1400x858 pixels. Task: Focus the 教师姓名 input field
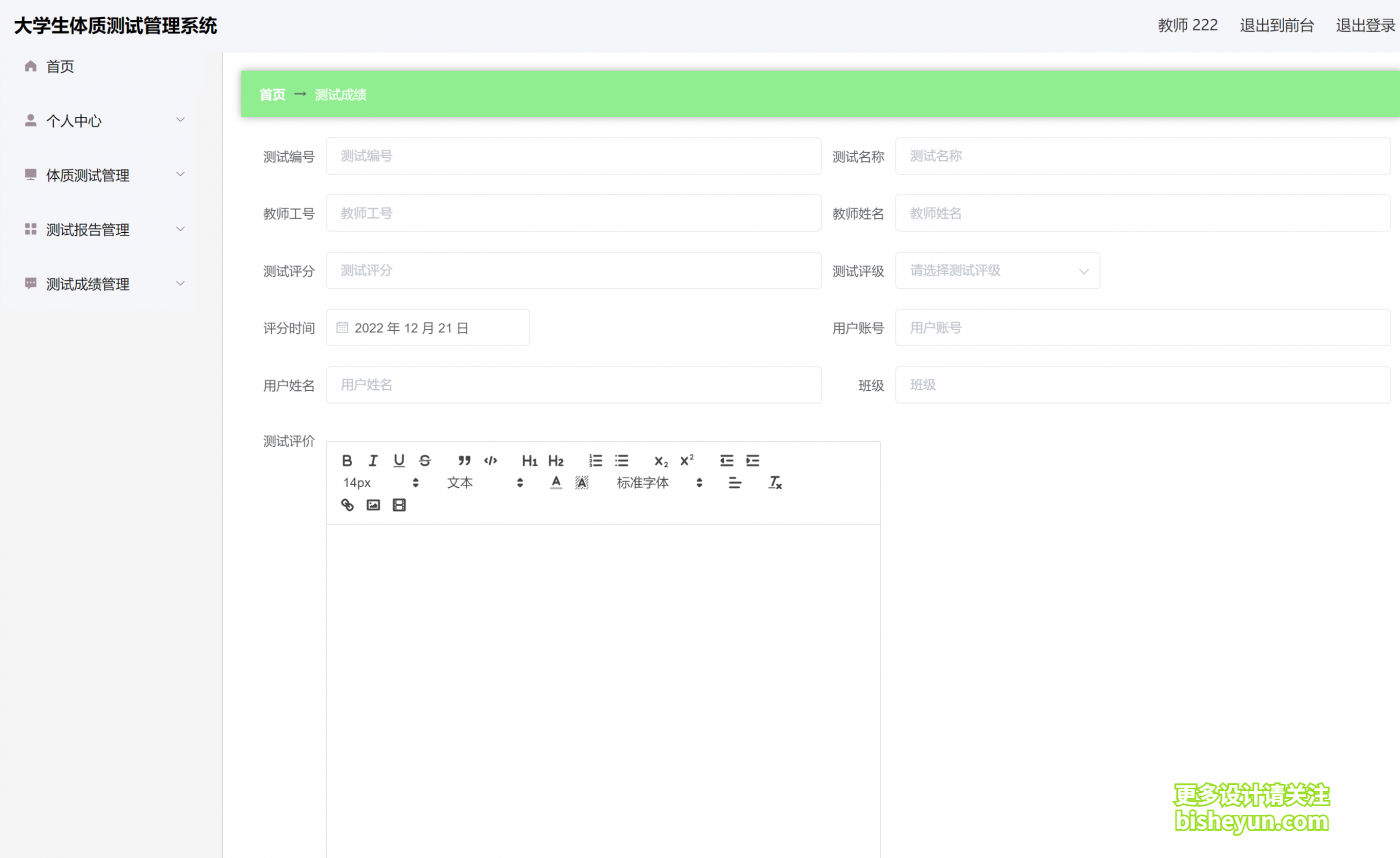click(x=1143, y=213)
